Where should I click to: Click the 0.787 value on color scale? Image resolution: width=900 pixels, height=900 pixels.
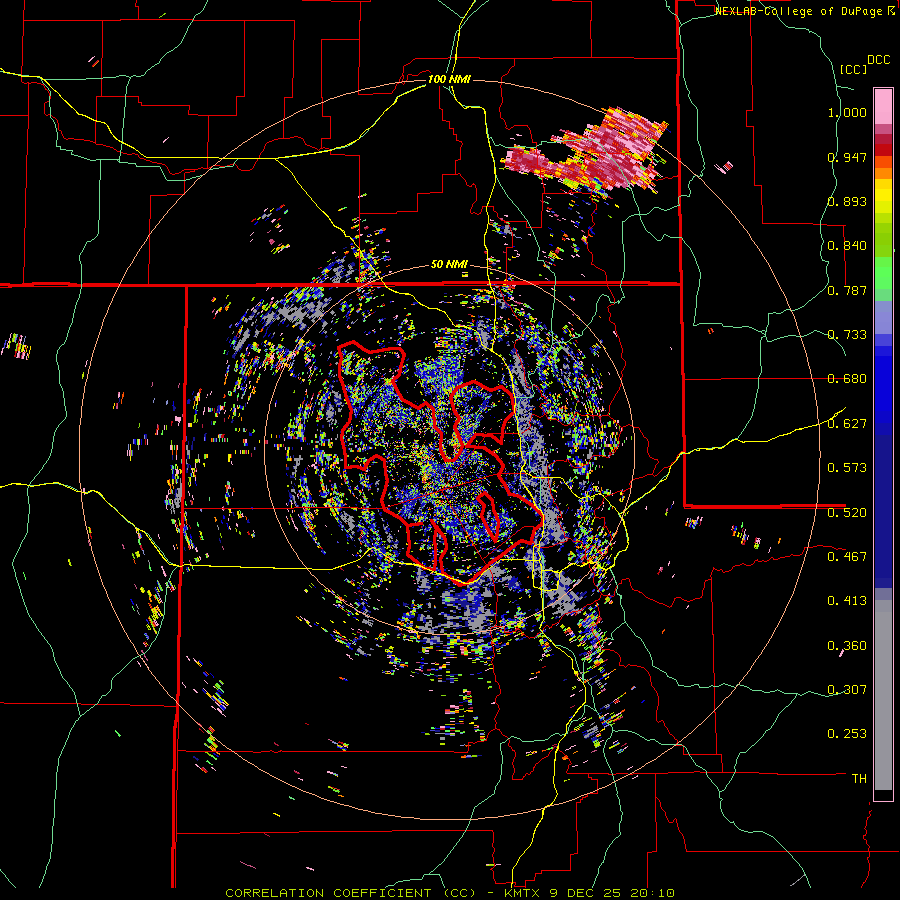point(847,290)
